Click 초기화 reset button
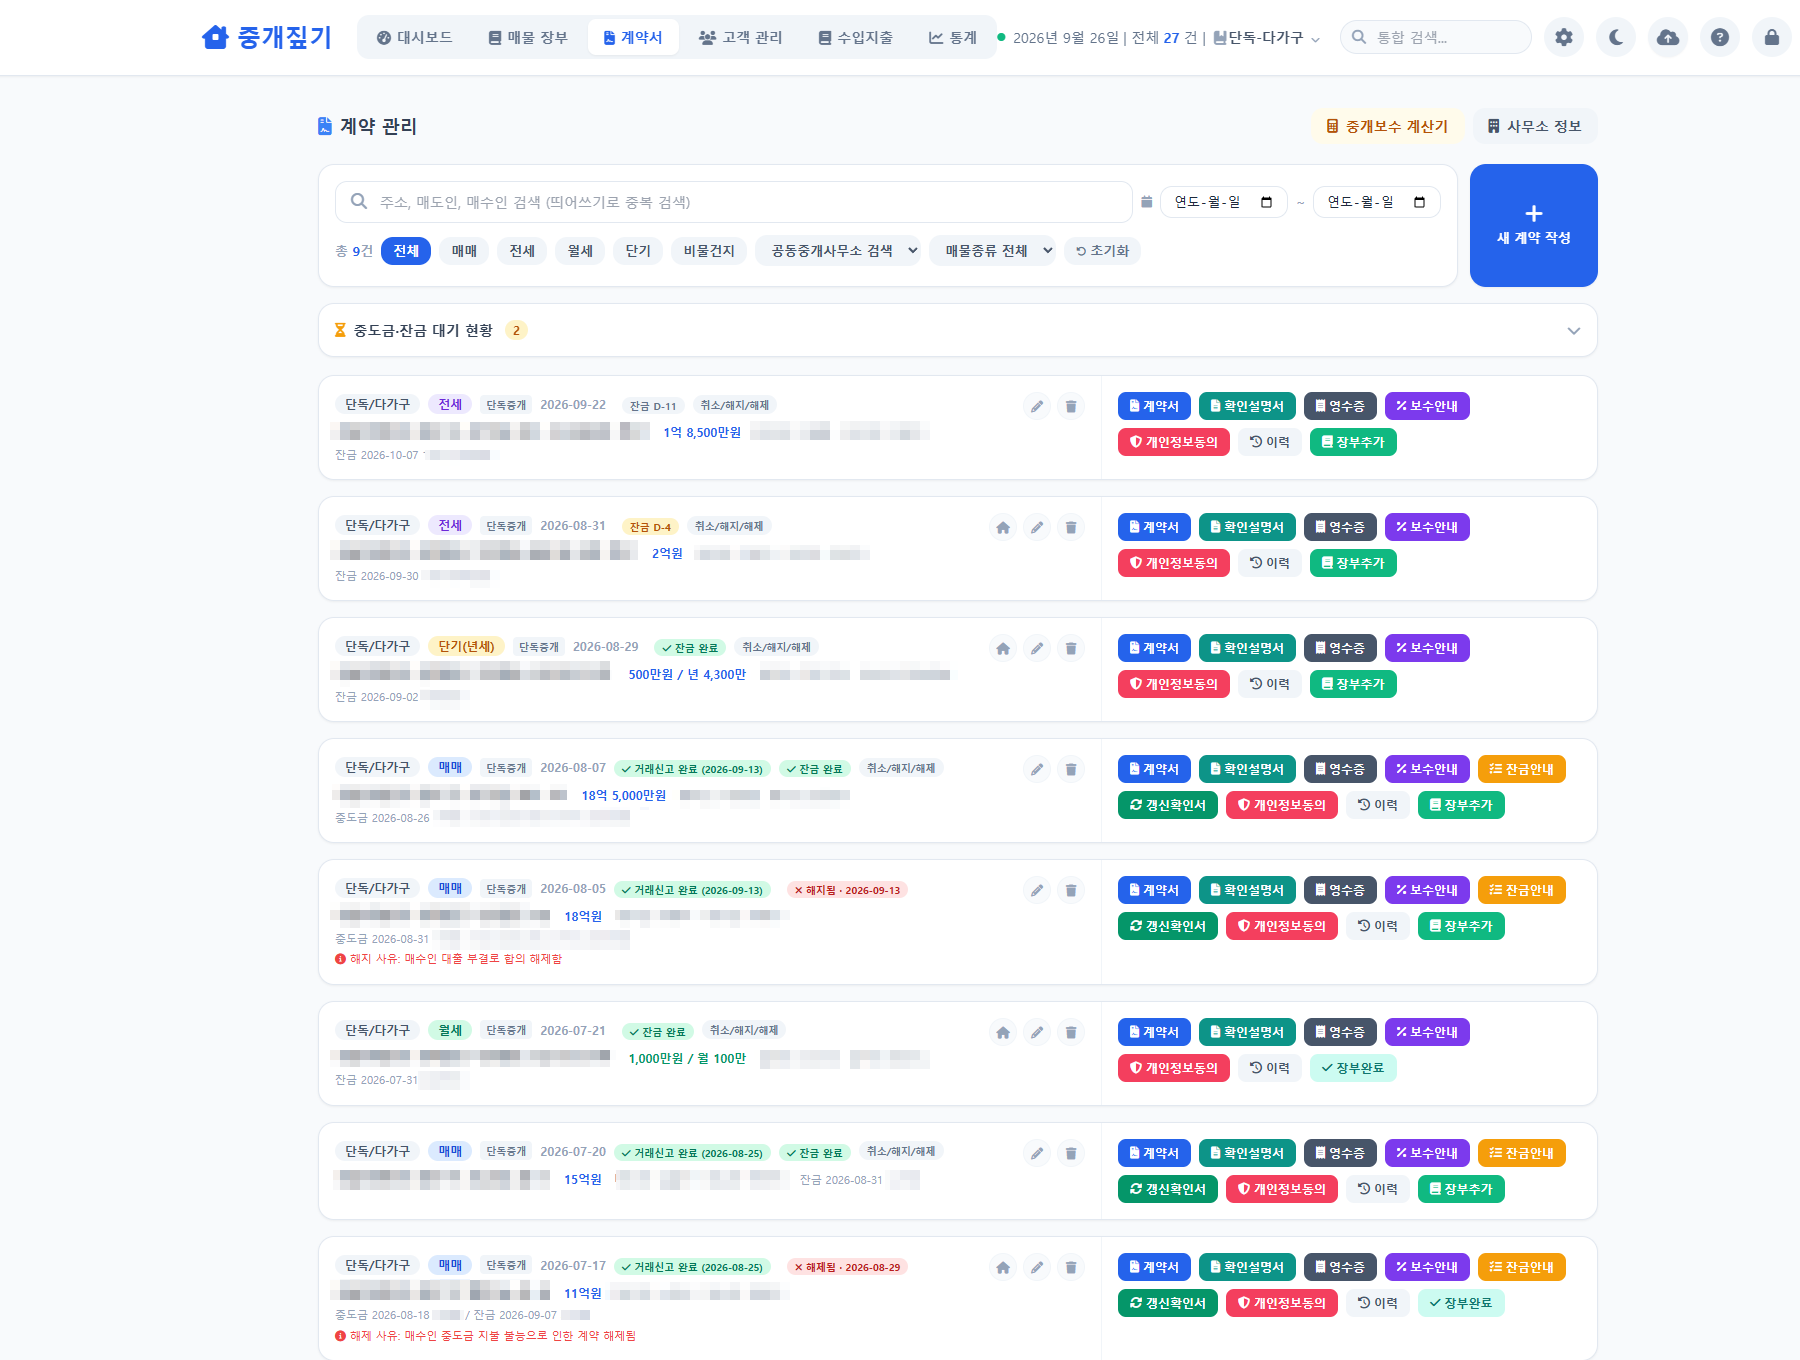This screenshot has width=1800, height=1360. [x=1102, y=251]
